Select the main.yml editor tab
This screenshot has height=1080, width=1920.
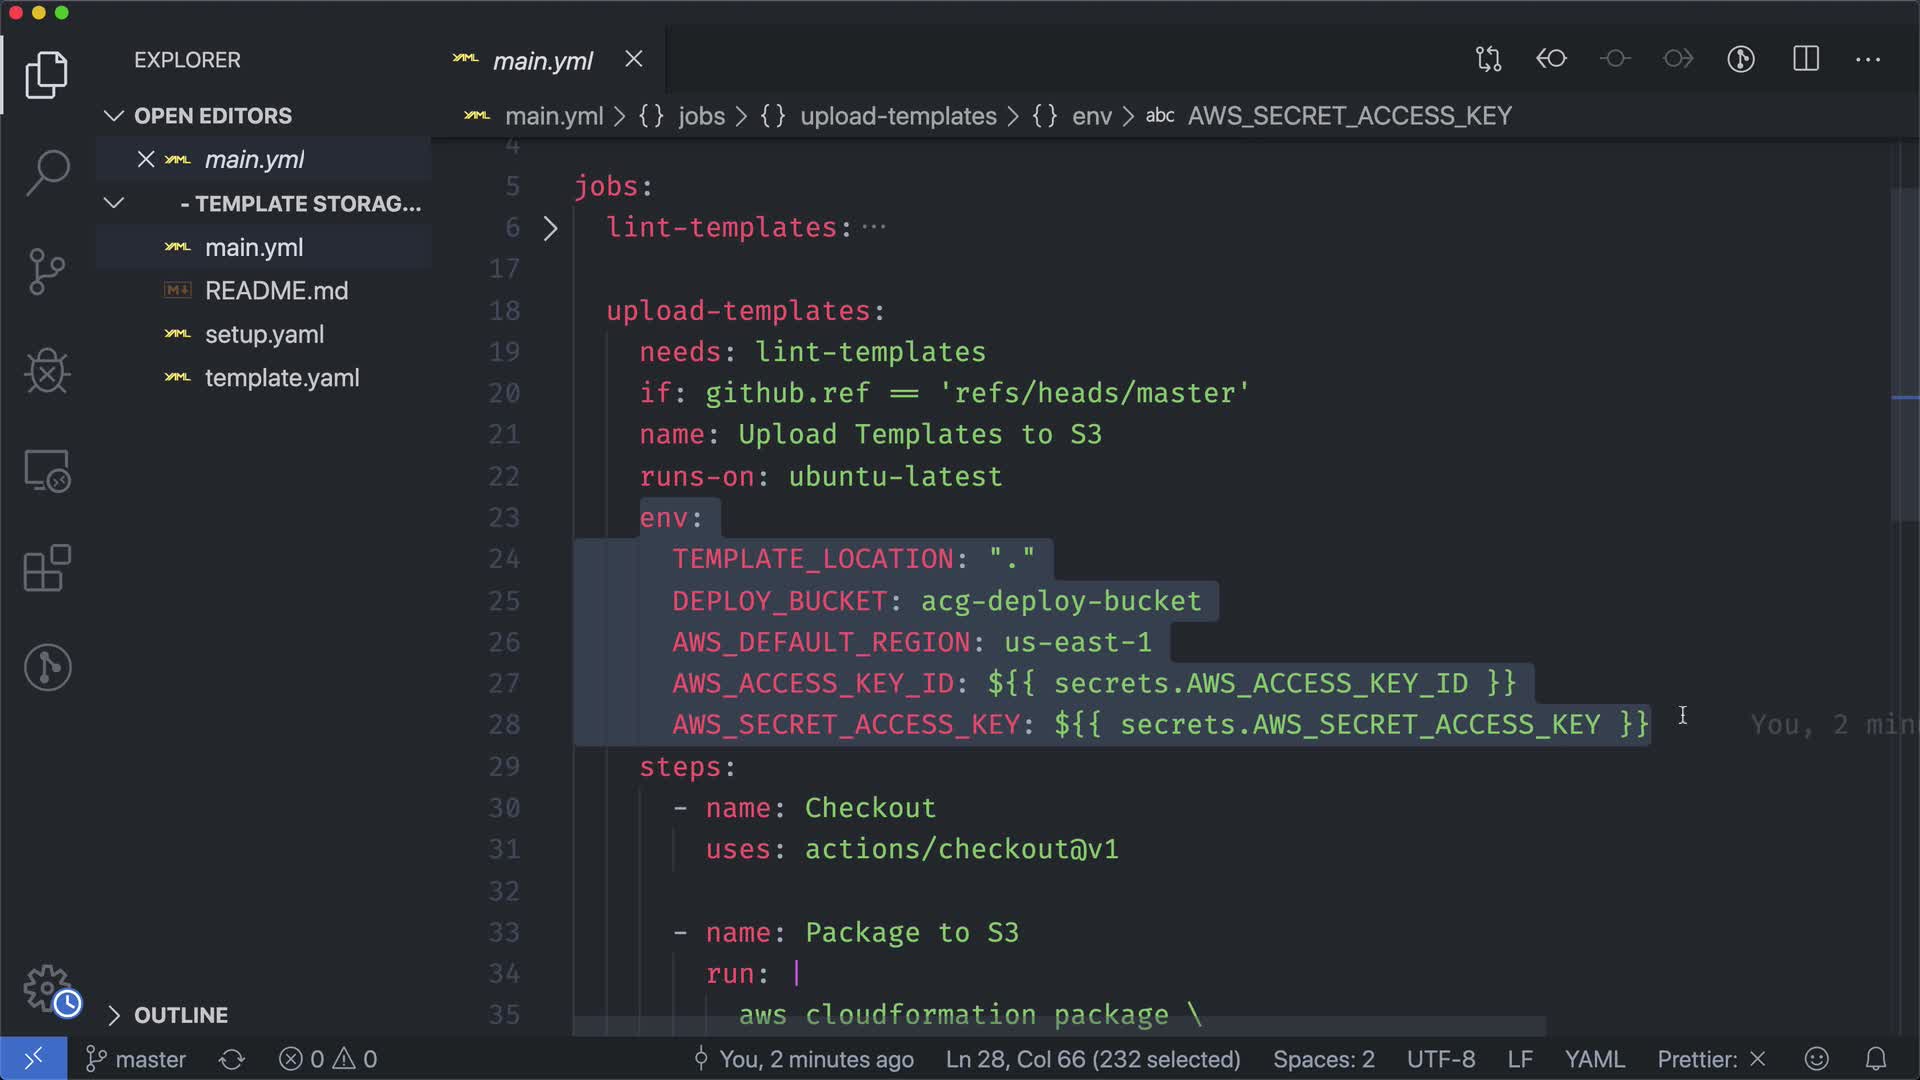542,61
